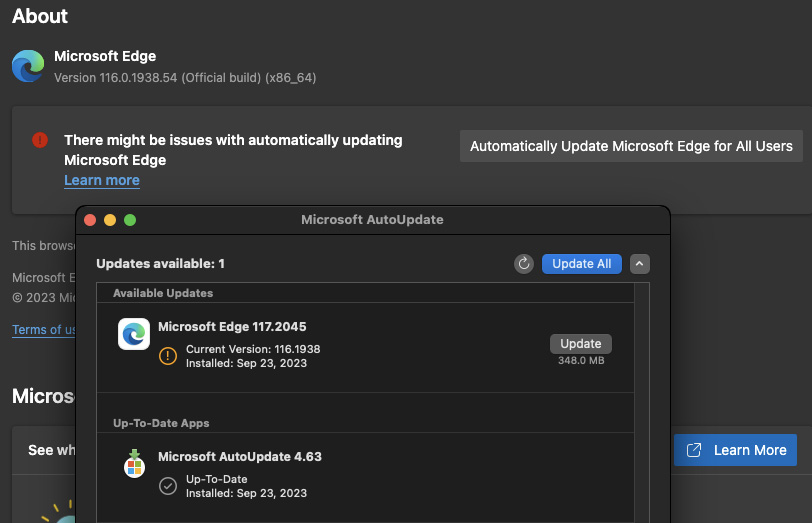Screen dimensions: 812x523
Task: Click the circular check-for-updates refresh icon
Action: click(x=524, y=264)
